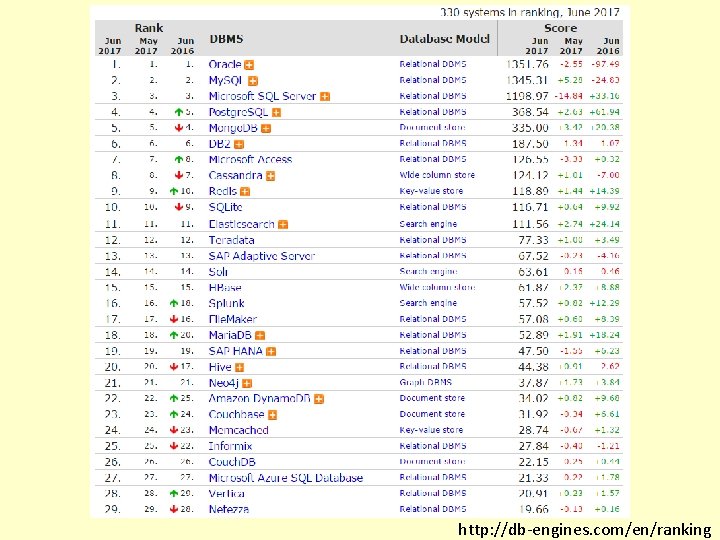Click the orange plus icon next to MySQL
This screenshot has width=720, height=540.
[253, 81]
